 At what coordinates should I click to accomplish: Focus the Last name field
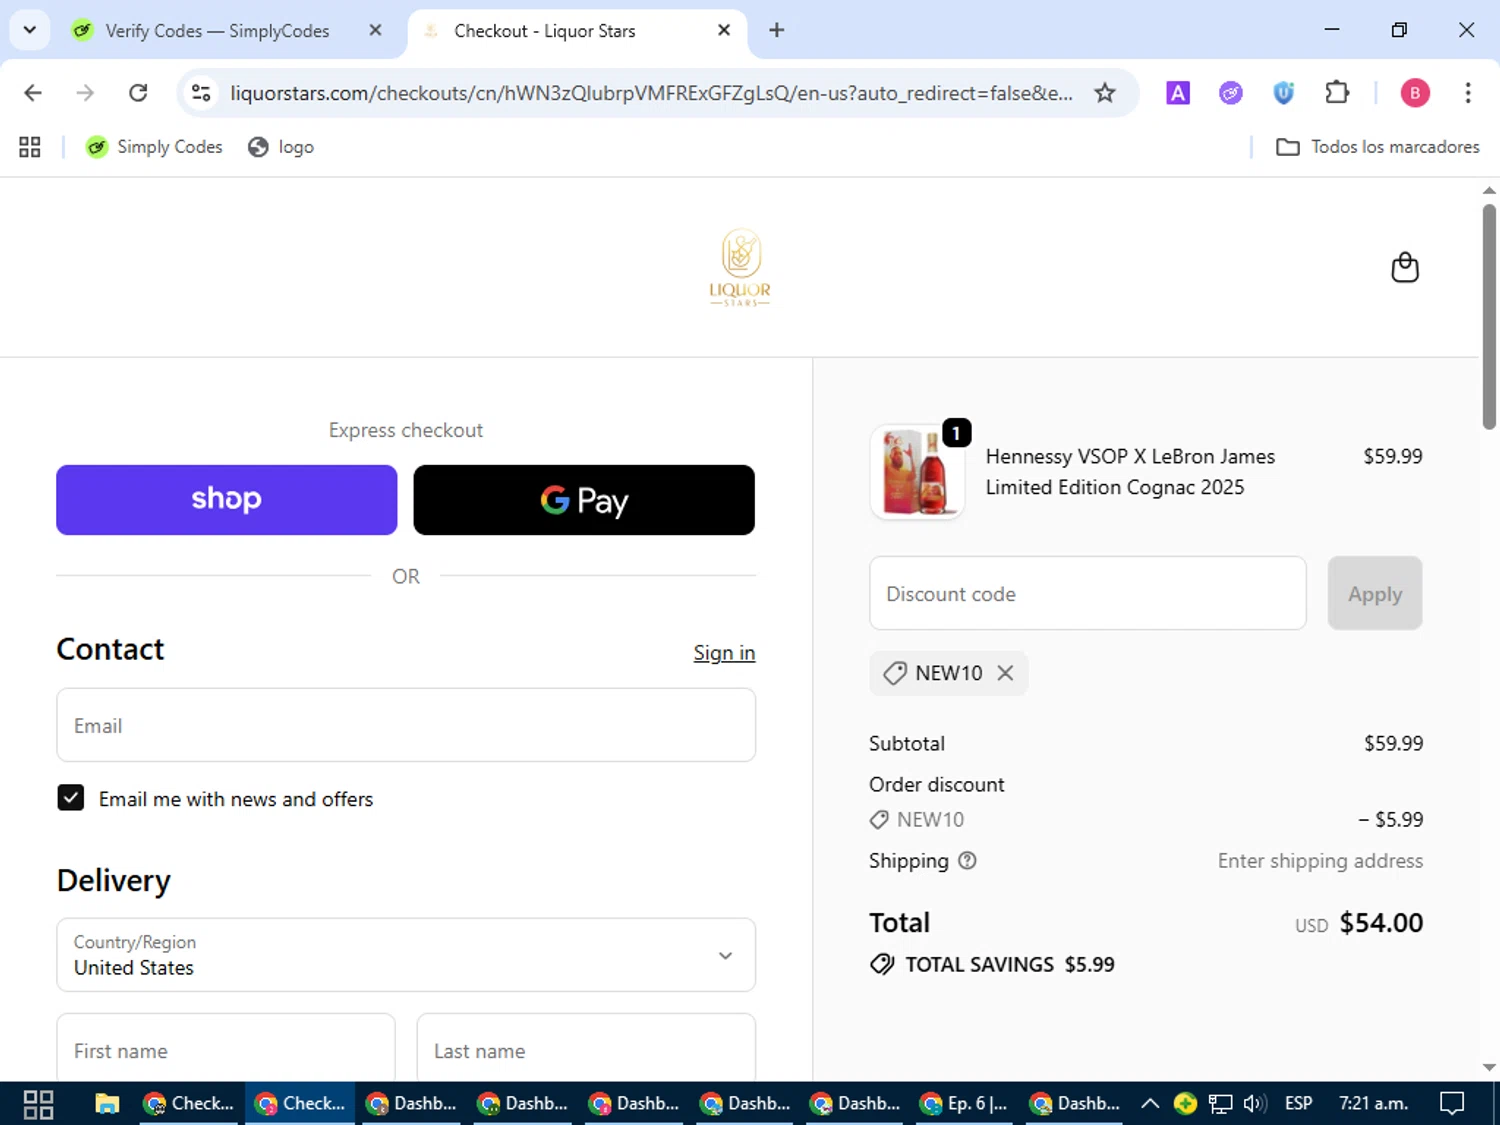[586, 1048]
